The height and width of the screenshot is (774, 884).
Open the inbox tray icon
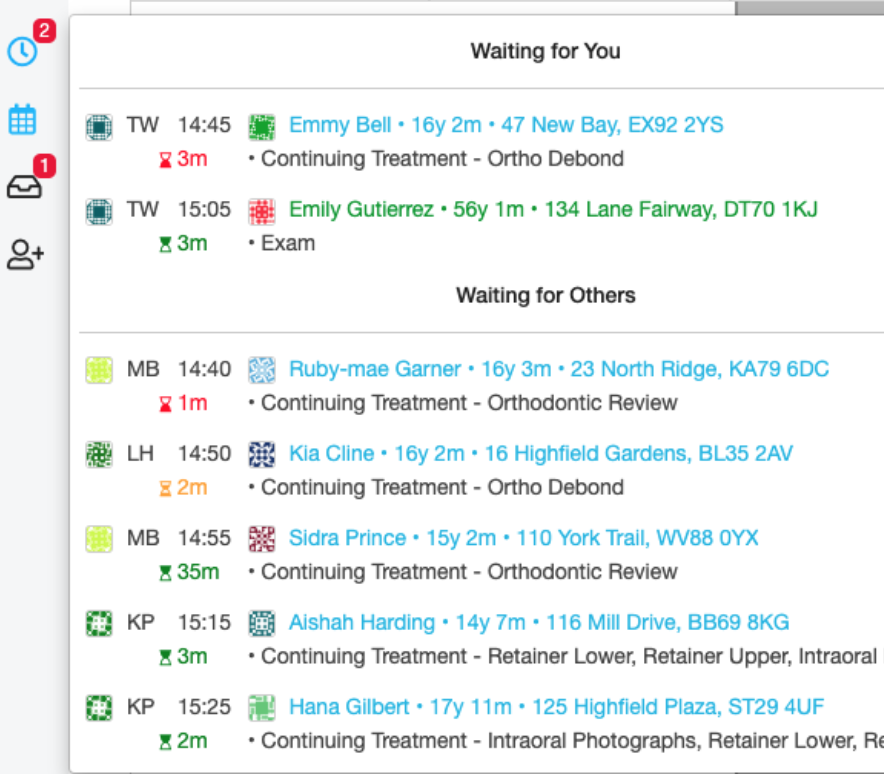click(24, 187)
